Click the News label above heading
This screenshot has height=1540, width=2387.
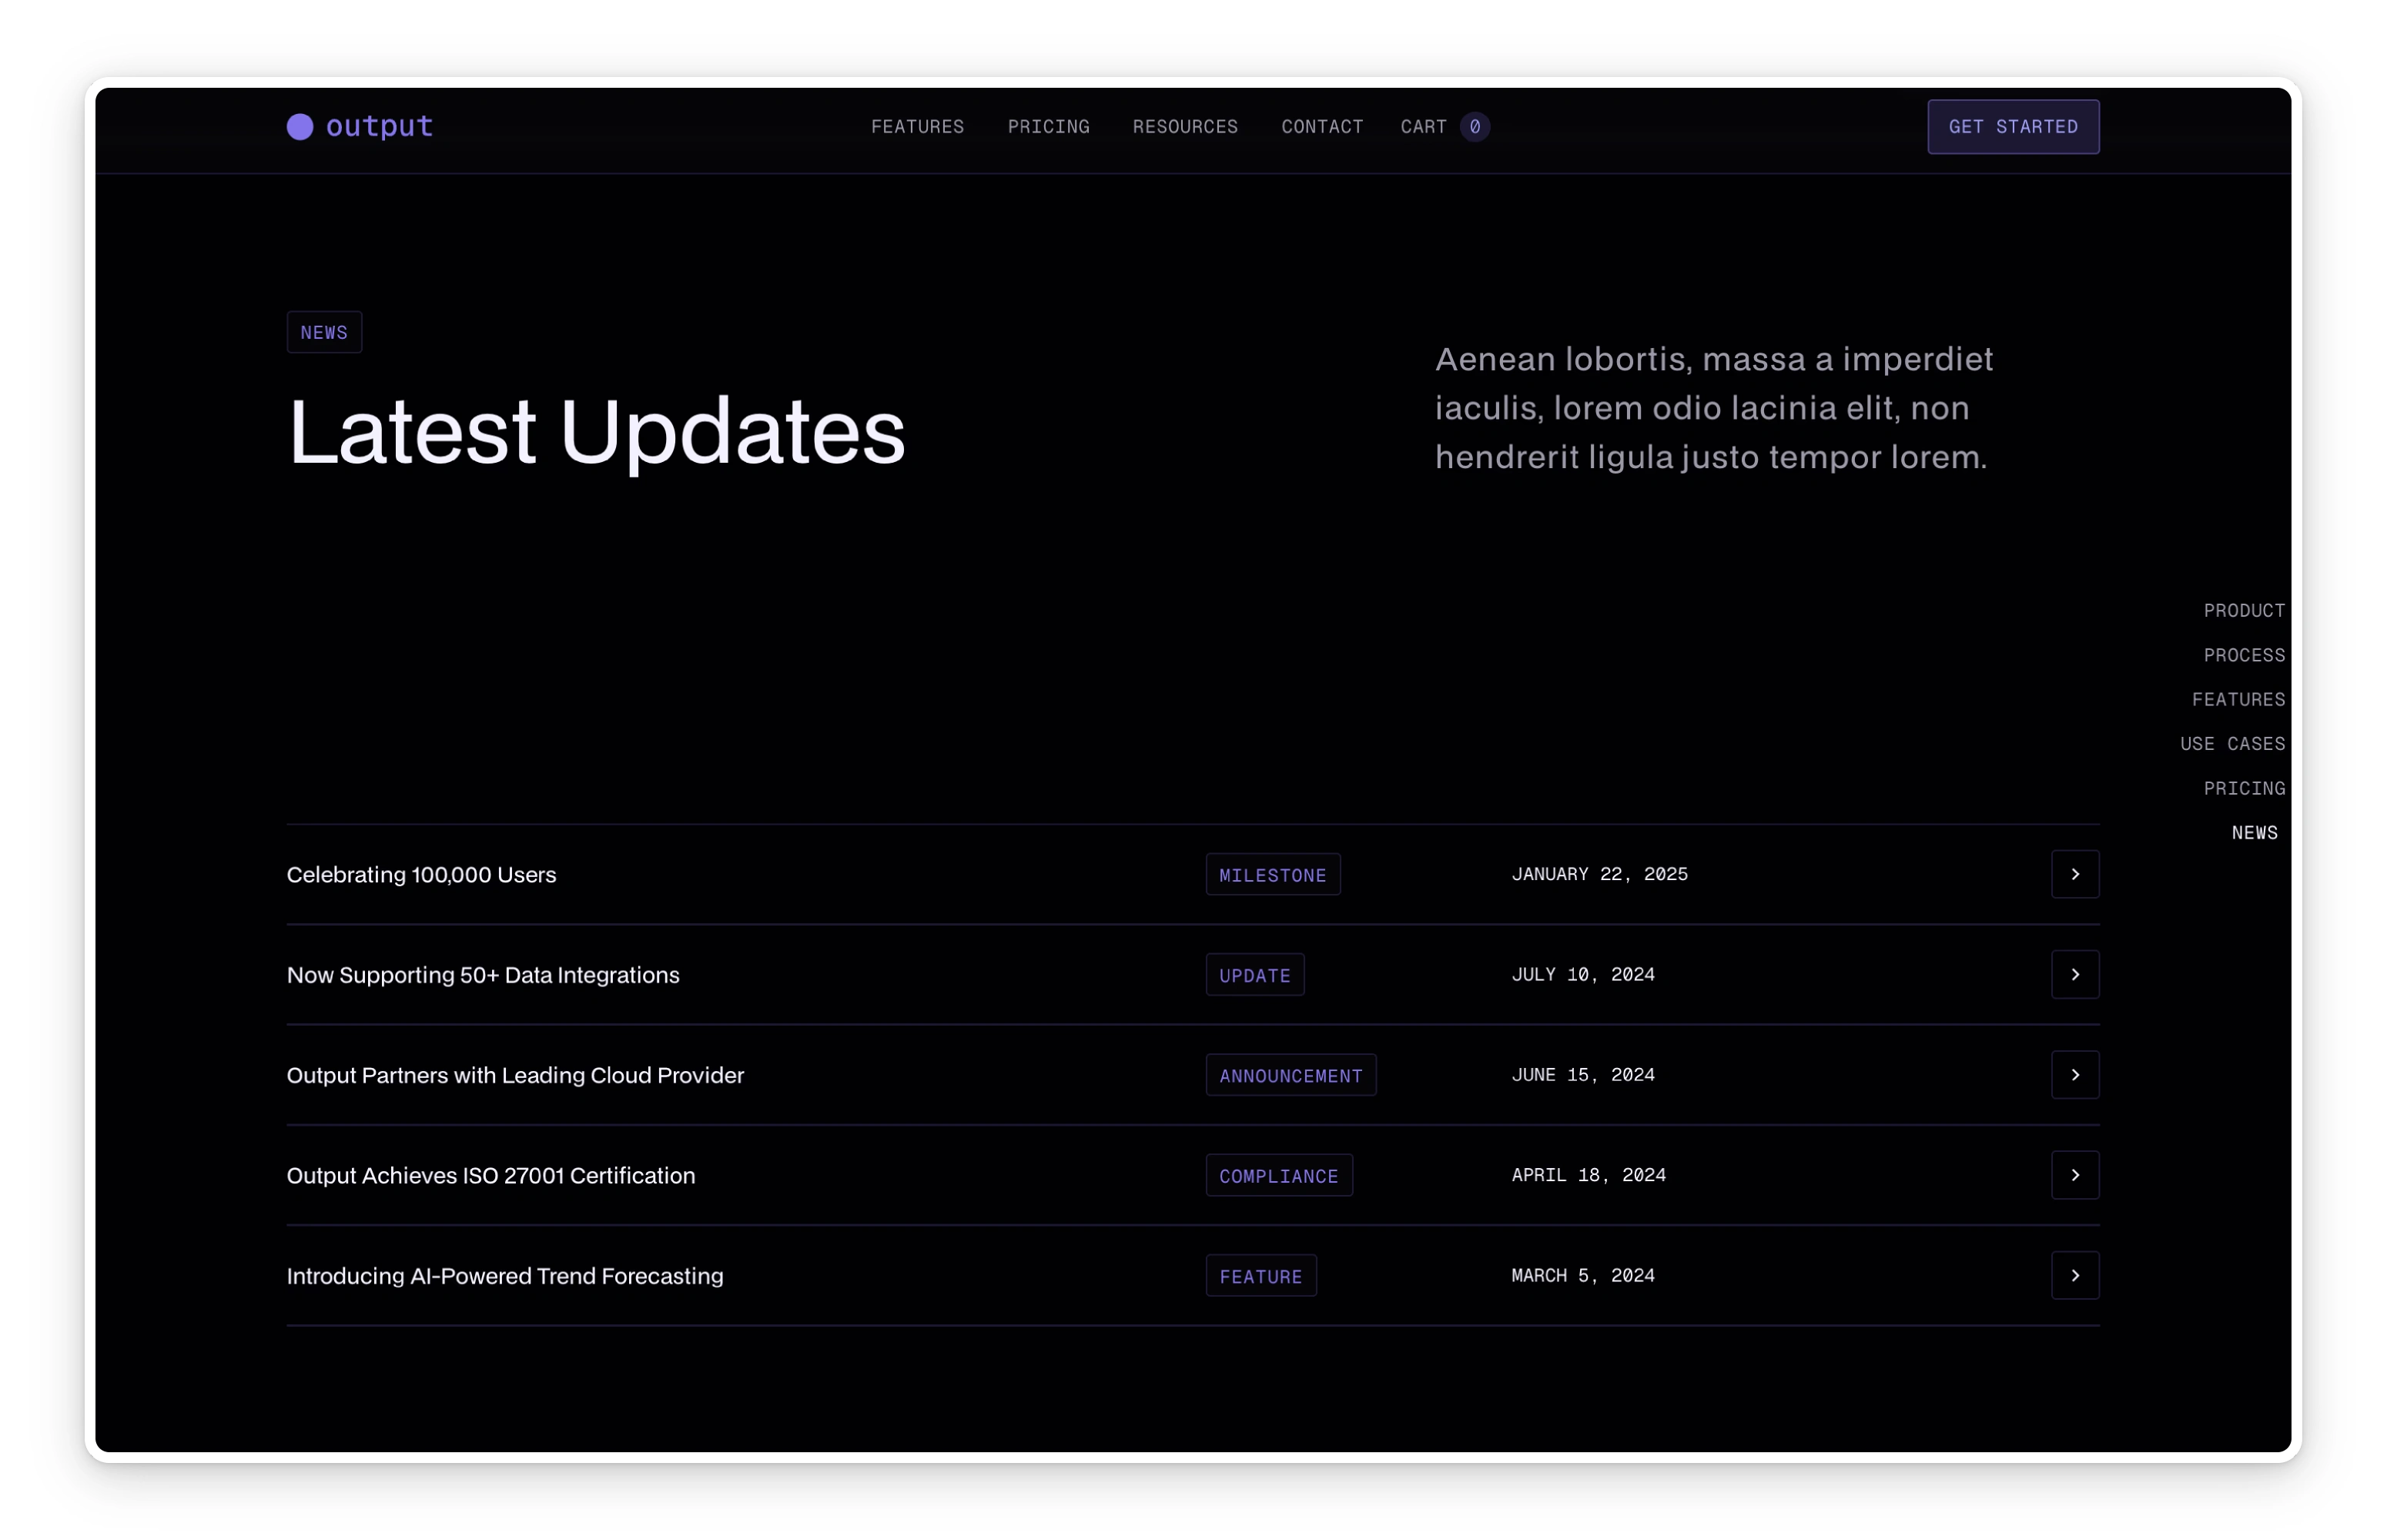(x=324, y=333)
